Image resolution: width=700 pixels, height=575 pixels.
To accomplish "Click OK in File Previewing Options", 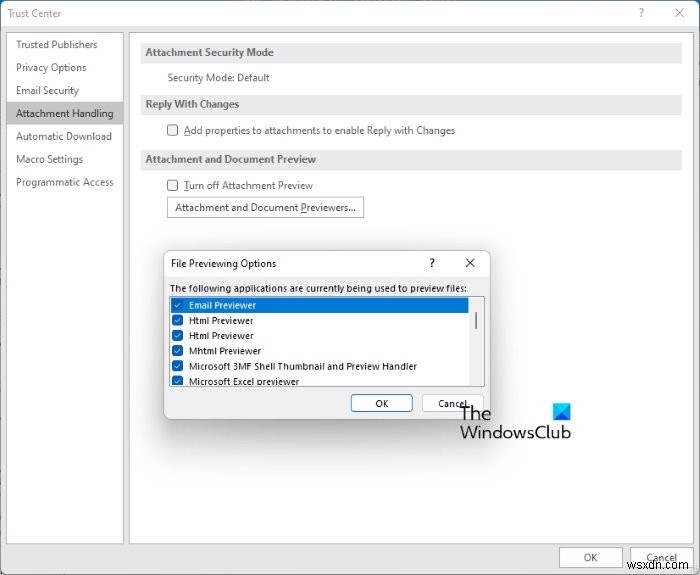I will click(382, 403).
